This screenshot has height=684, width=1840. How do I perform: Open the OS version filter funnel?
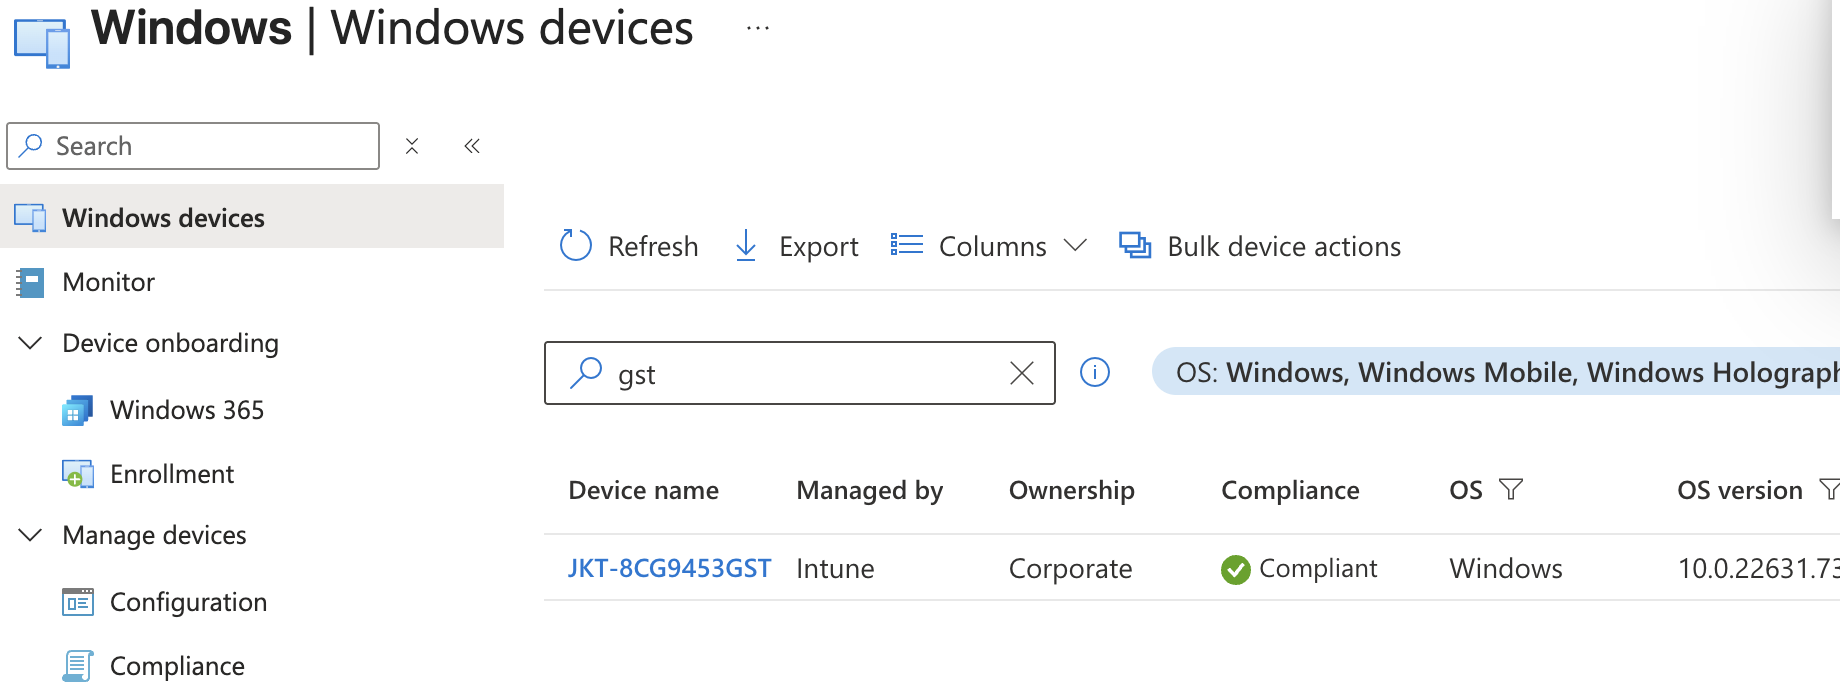[x=1830, y=489]
